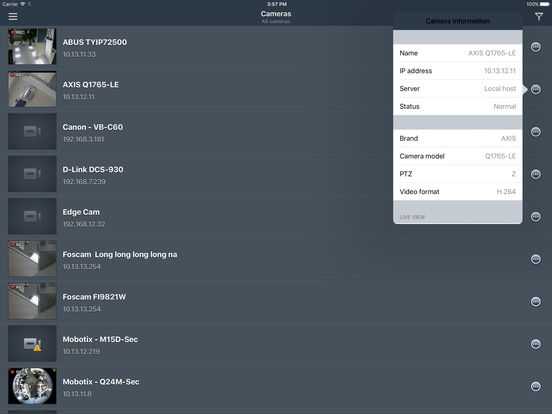Open the hamburger menu
This screenshot has height=414, width=552.
[13, 17]
